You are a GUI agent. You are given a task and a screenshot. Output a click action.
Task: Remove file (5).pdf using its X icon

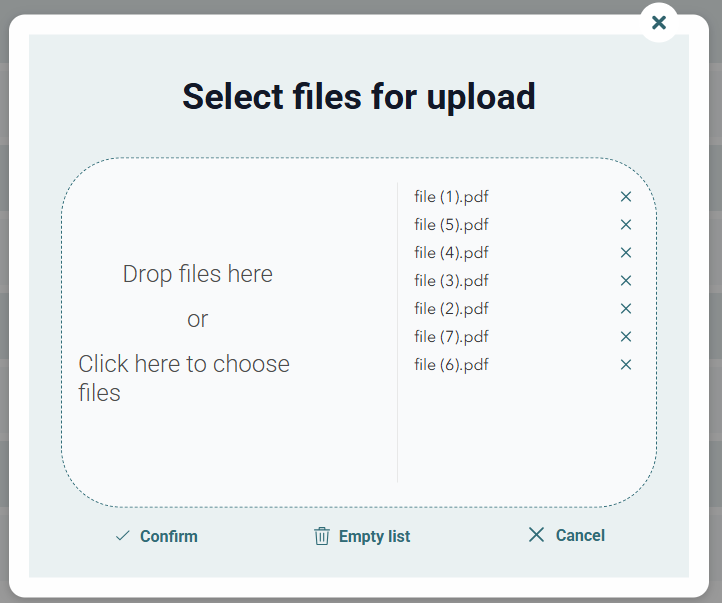626,225
